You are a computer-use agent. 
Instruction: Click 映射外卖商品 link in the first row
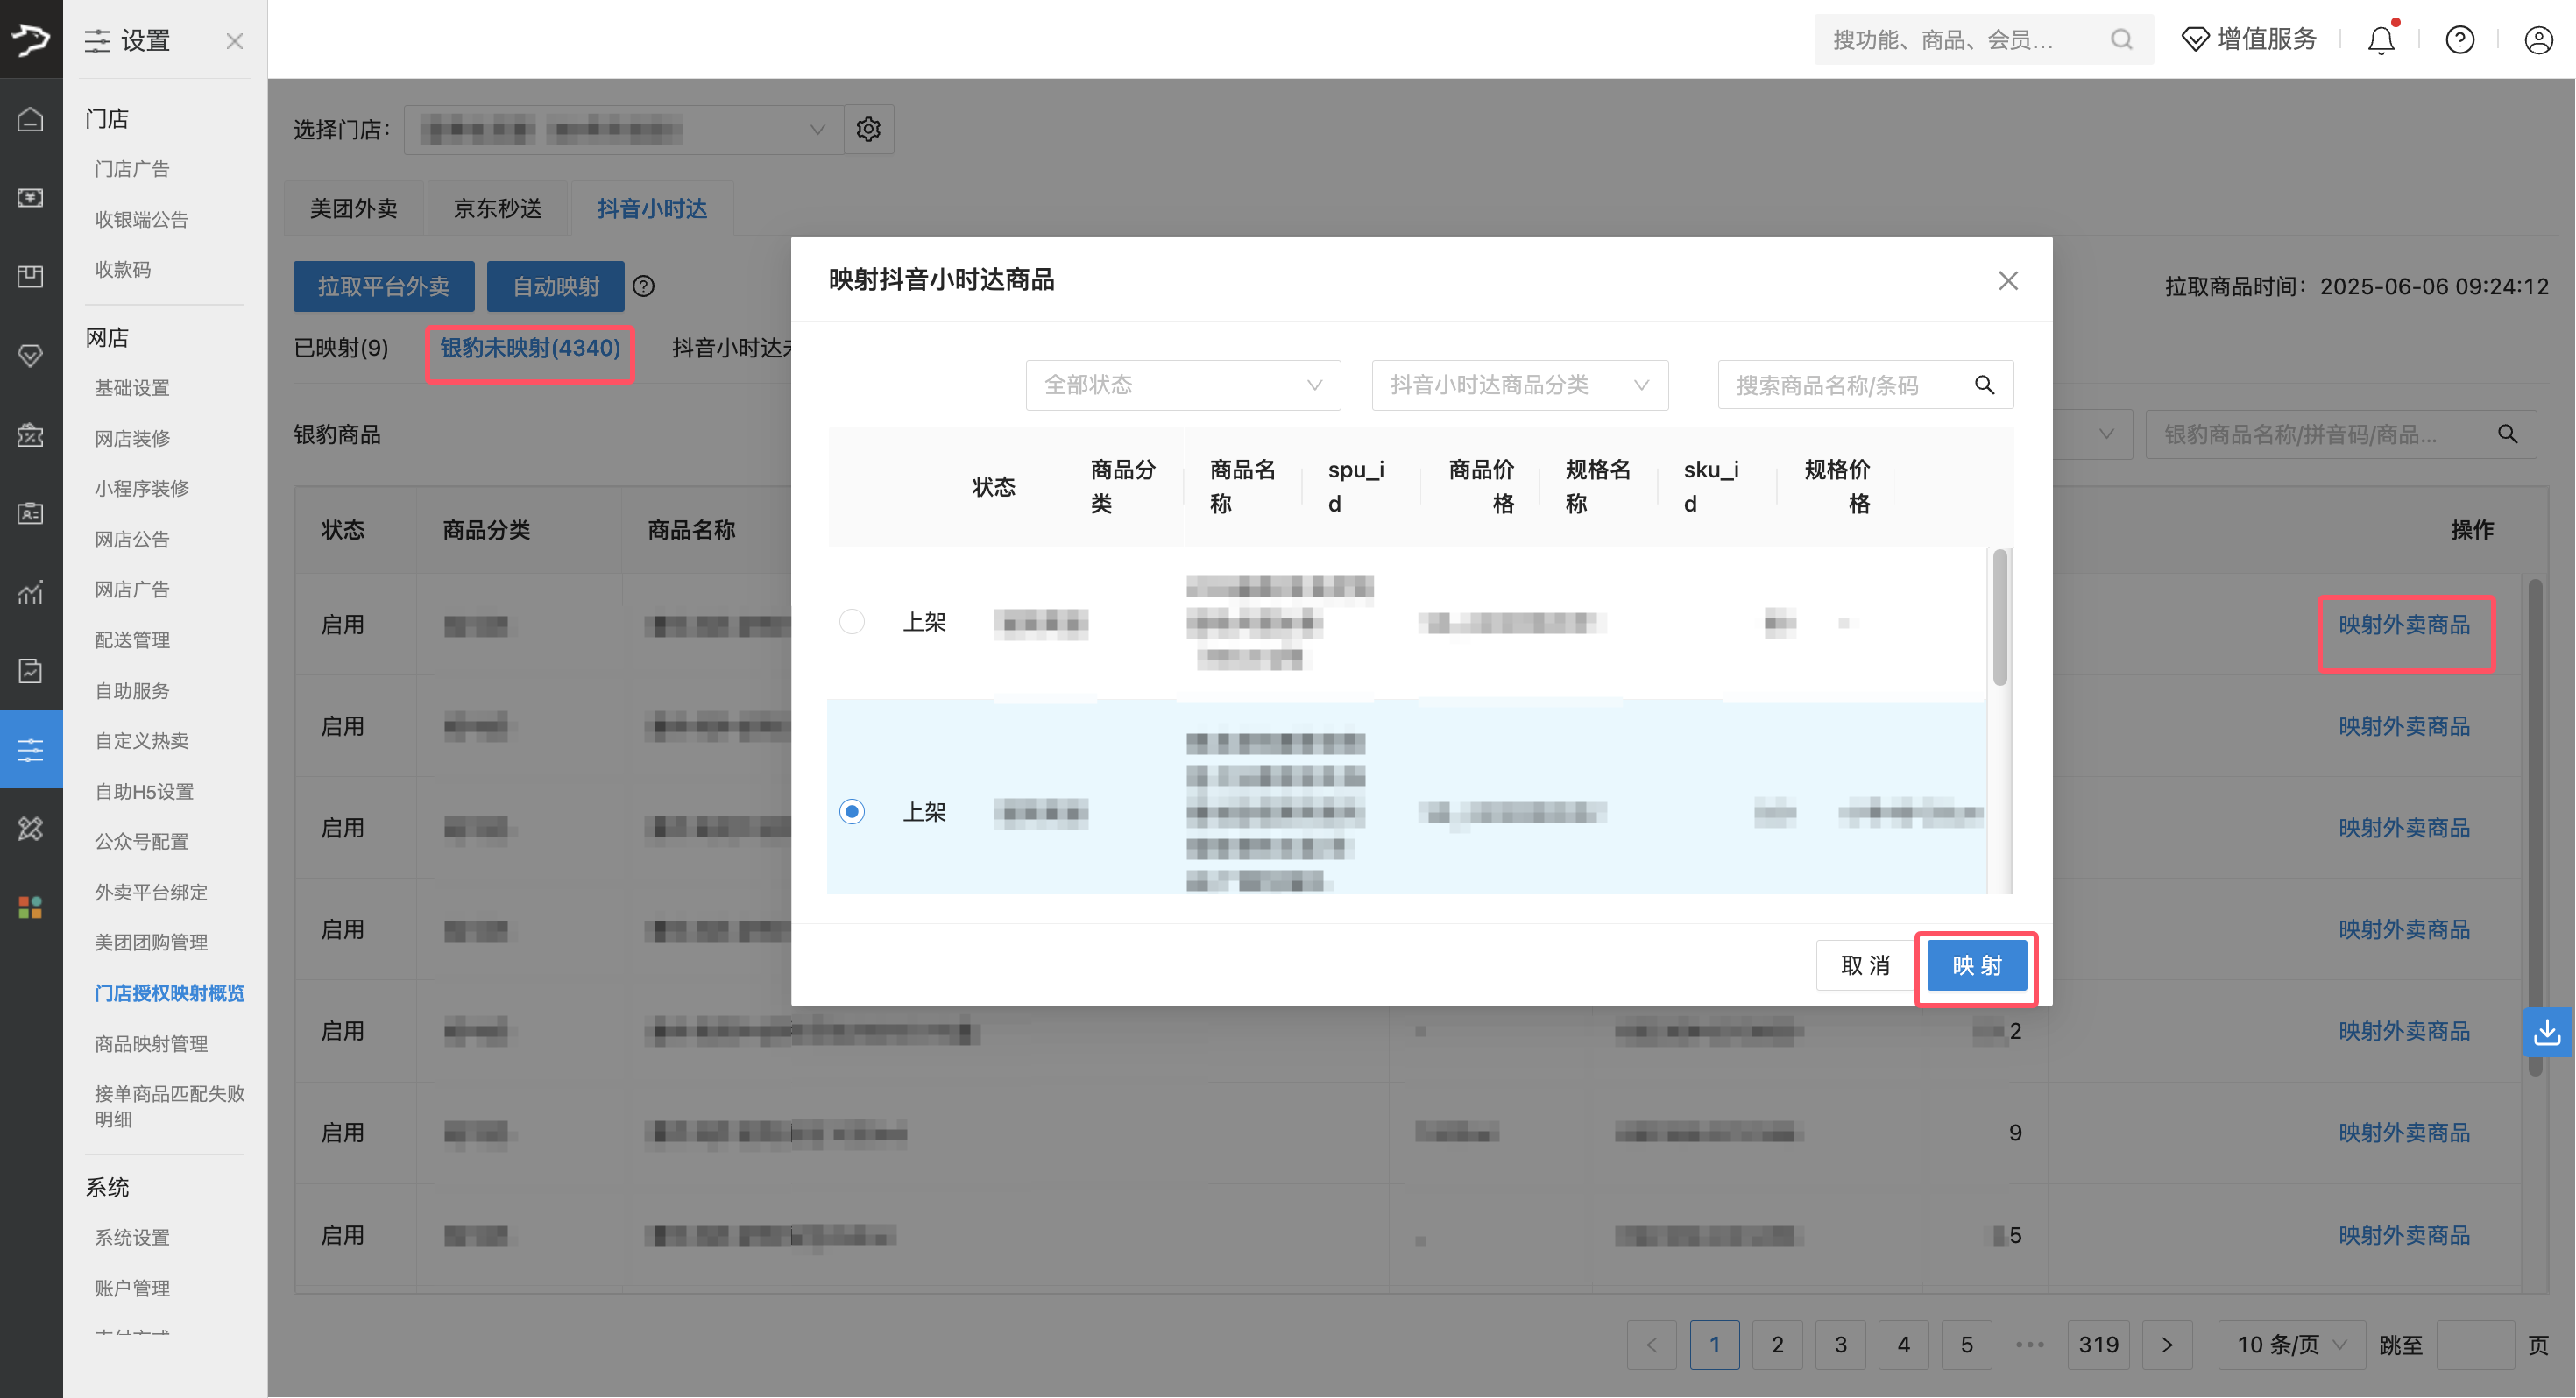[x=2404, y=625]
